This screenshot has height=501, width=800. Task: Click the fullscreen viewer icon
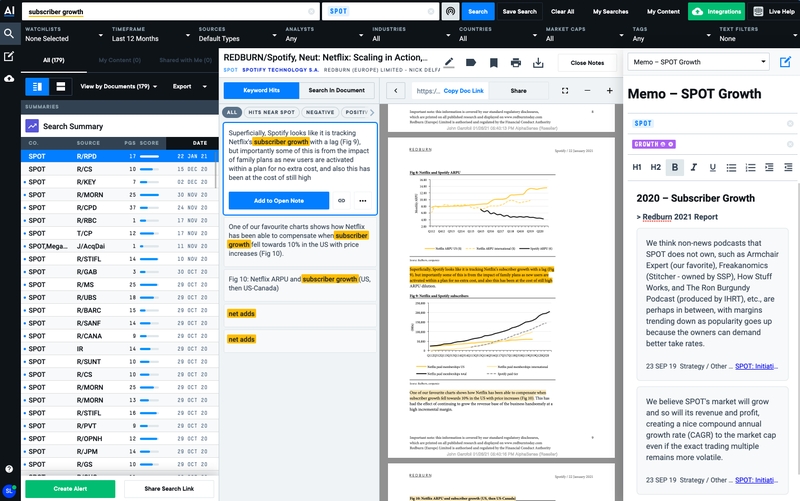tap(565, 90)
